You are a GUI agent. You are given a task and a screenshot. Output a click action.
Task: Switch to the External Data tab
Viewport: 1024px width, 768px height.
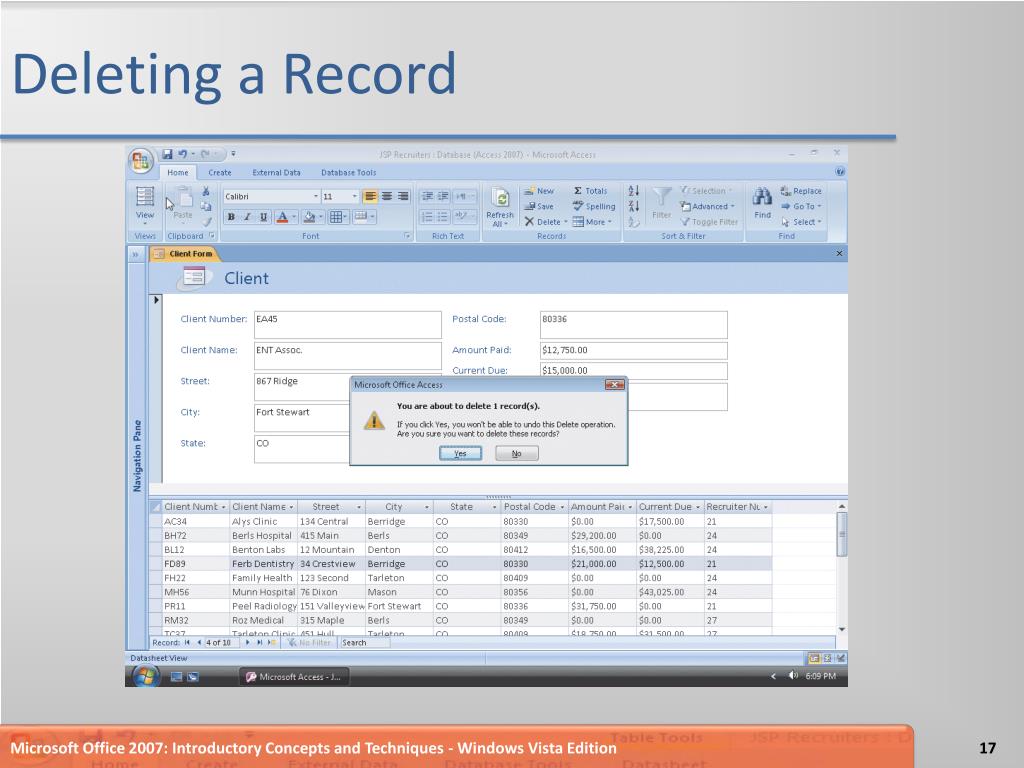276,172
